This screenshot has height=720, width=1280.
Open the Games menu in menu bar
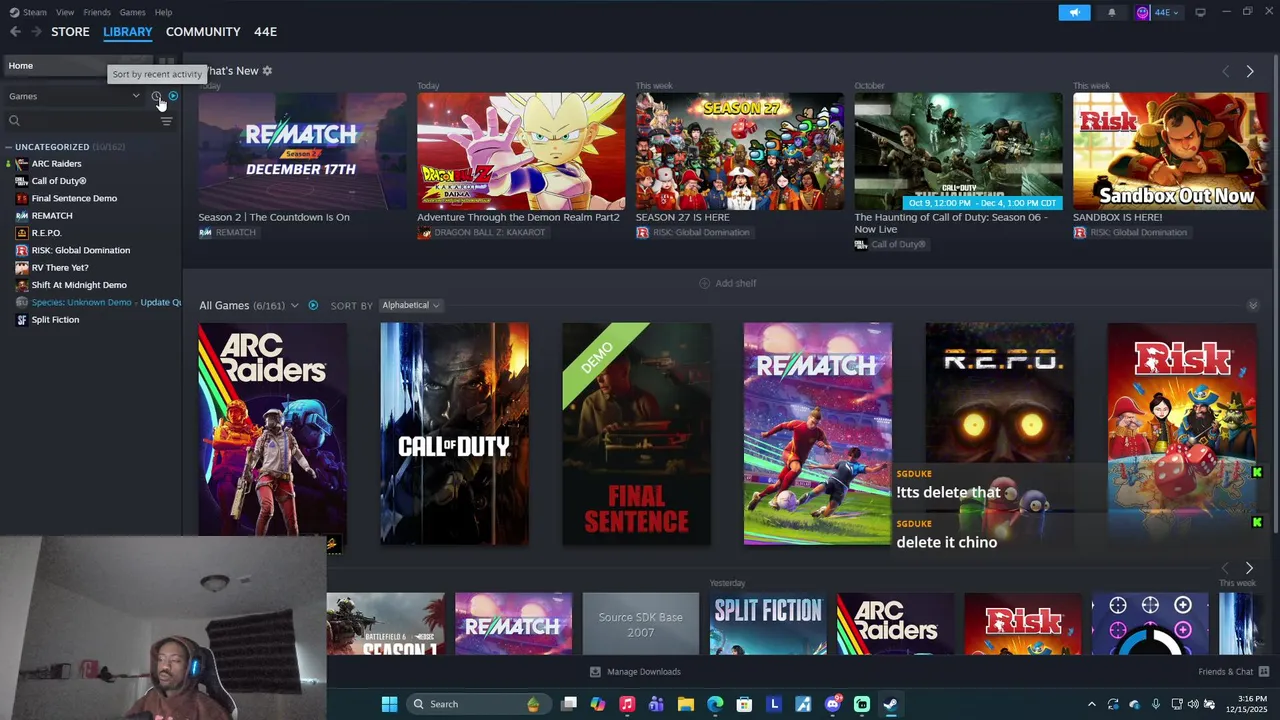click(132, 12)
